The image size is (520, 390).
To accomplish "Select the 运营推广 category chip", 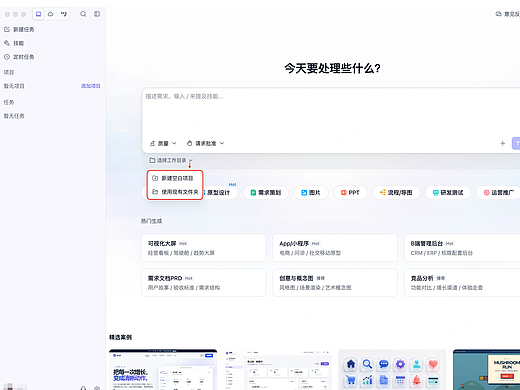I will [499, 193].
